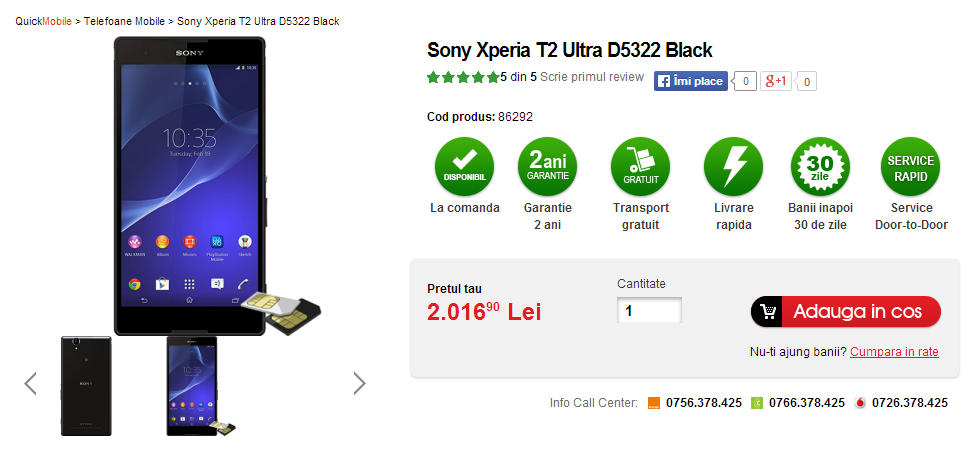Image resolution: width=966 pixels, height=455 pixels.
Task: Focus the Cantitate quantity field
Action: [x=649, y=311]
